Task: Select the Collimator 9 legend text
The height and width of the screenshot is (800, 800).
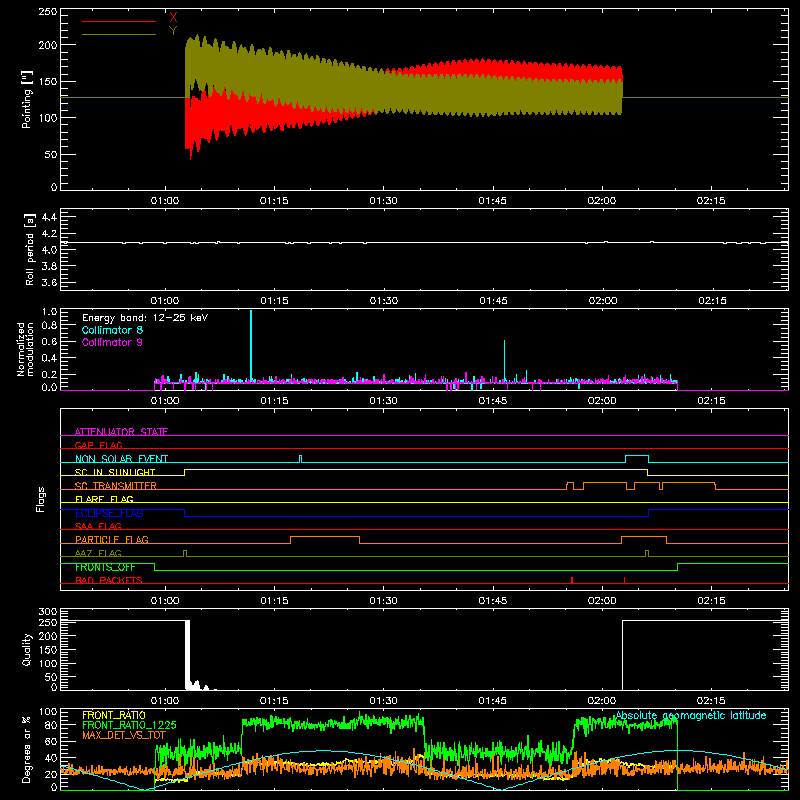Action: pos(112,342)
